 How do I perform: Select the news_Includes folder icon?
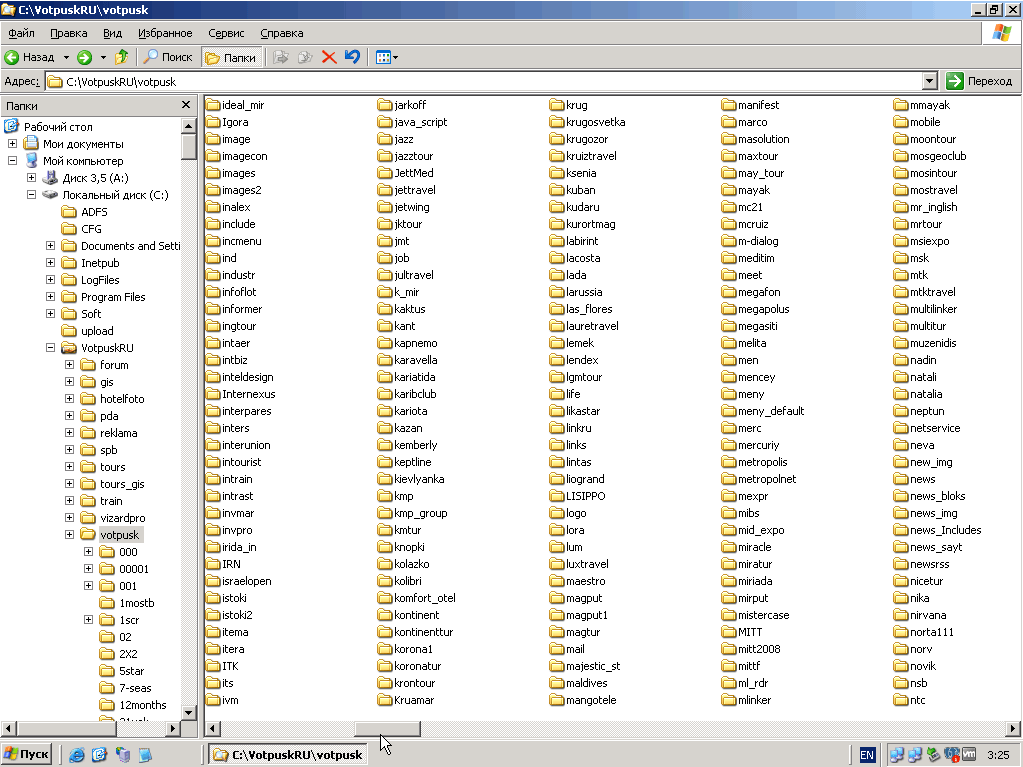pyautogui.click(x=901, y=530)
